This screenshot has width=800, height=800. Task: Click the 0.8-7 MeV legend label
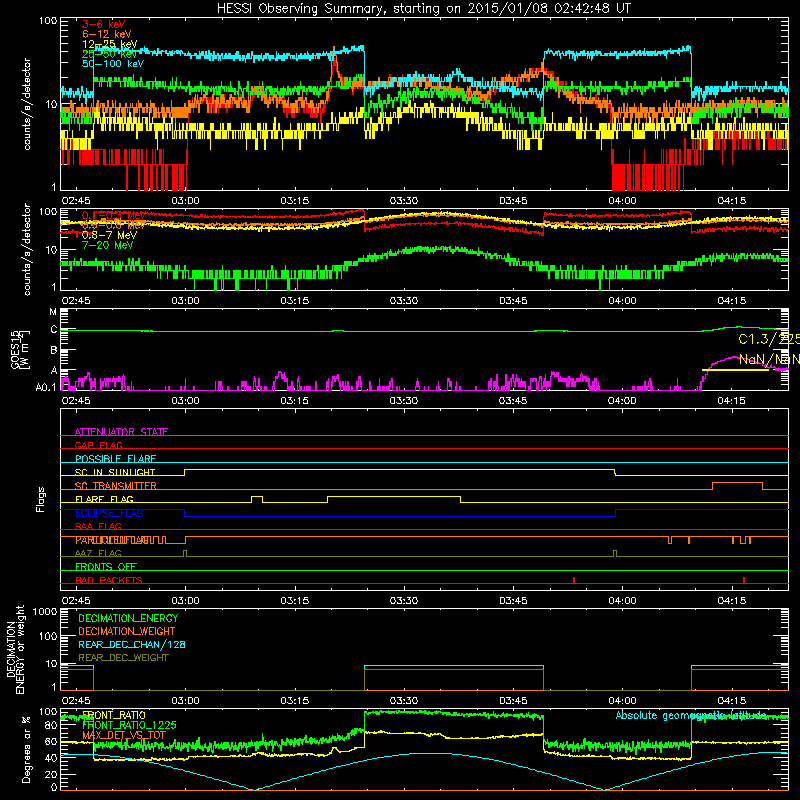coord(109,235)
